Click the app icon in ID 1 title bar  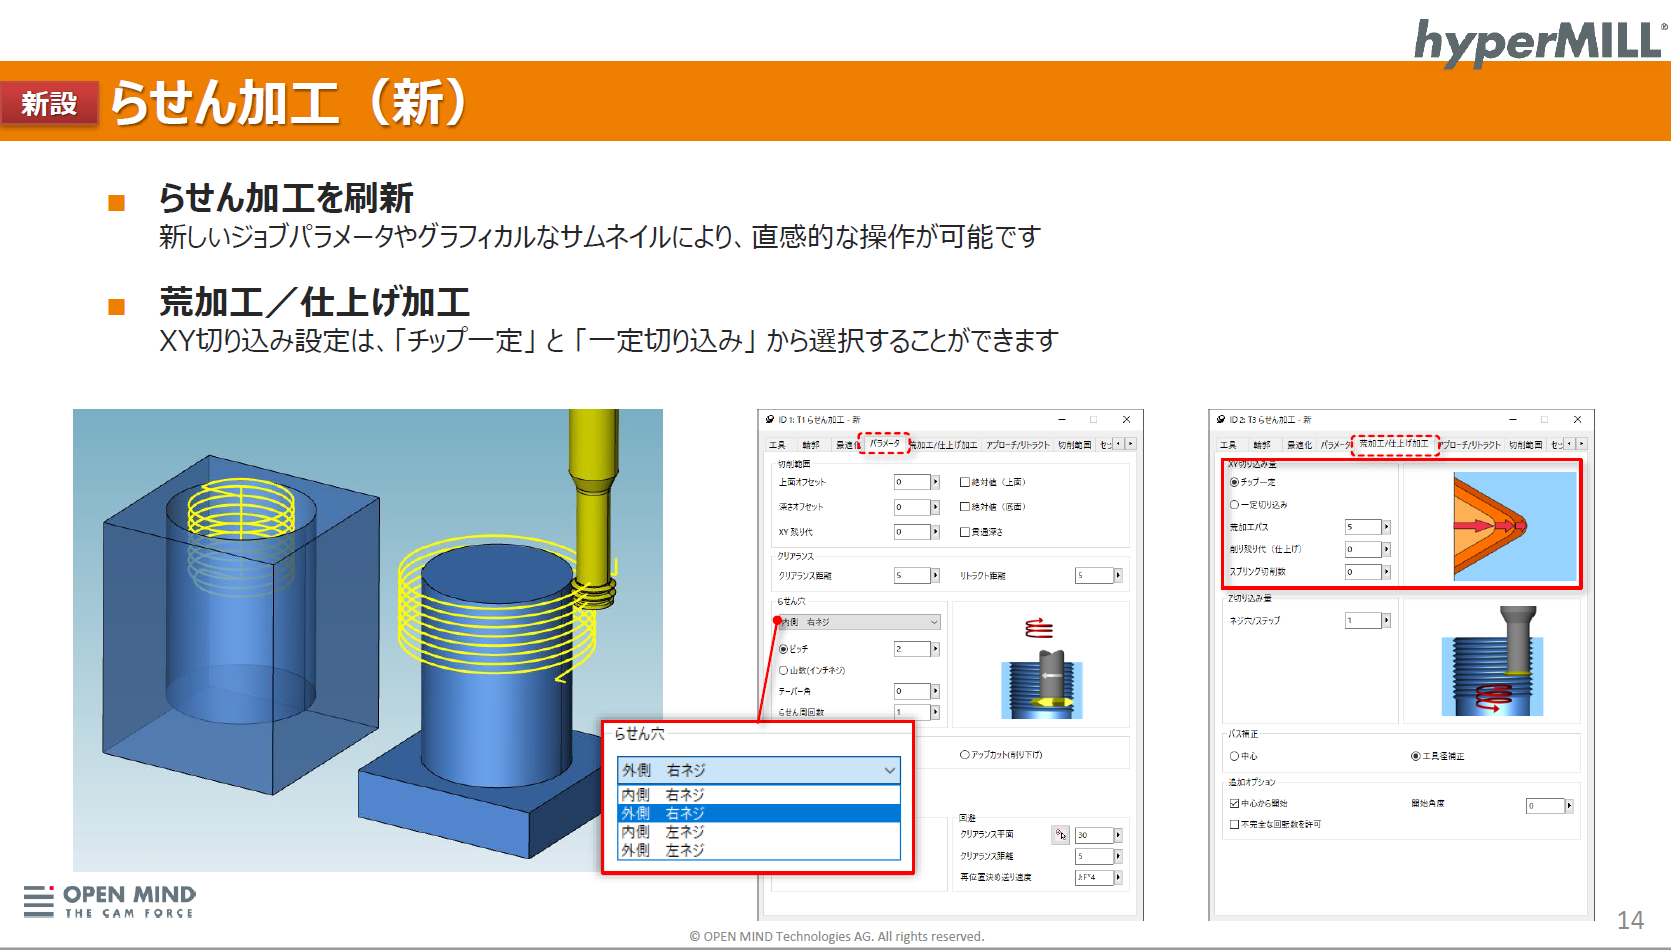pos(770,420)
